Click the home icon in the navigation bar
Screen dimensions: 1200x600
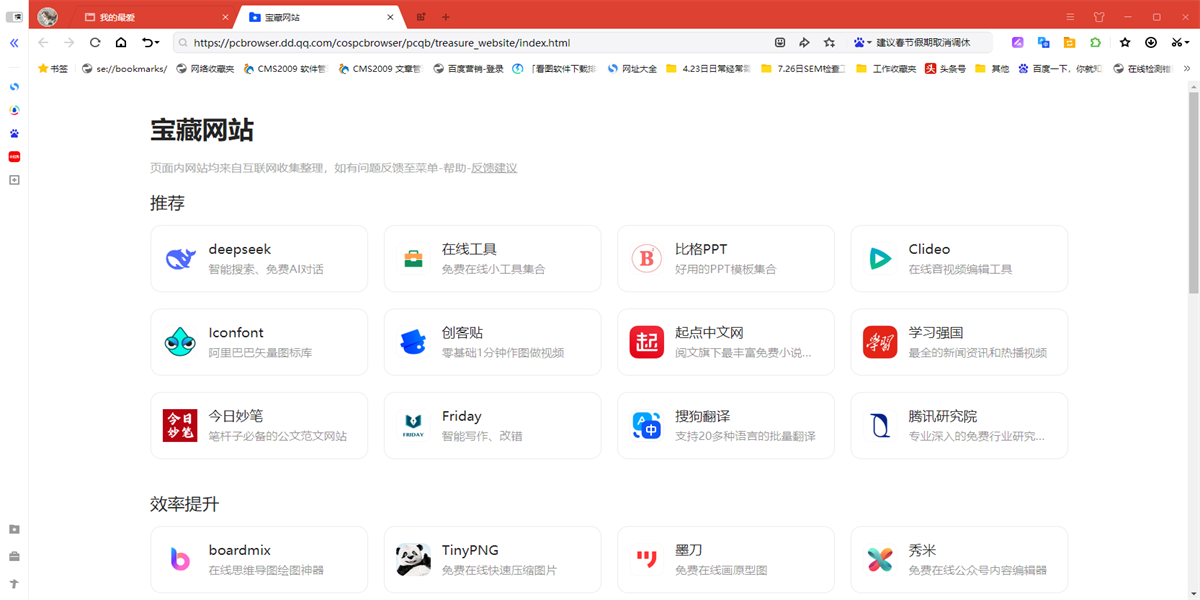pyautogui.click(x=120, y=43)
